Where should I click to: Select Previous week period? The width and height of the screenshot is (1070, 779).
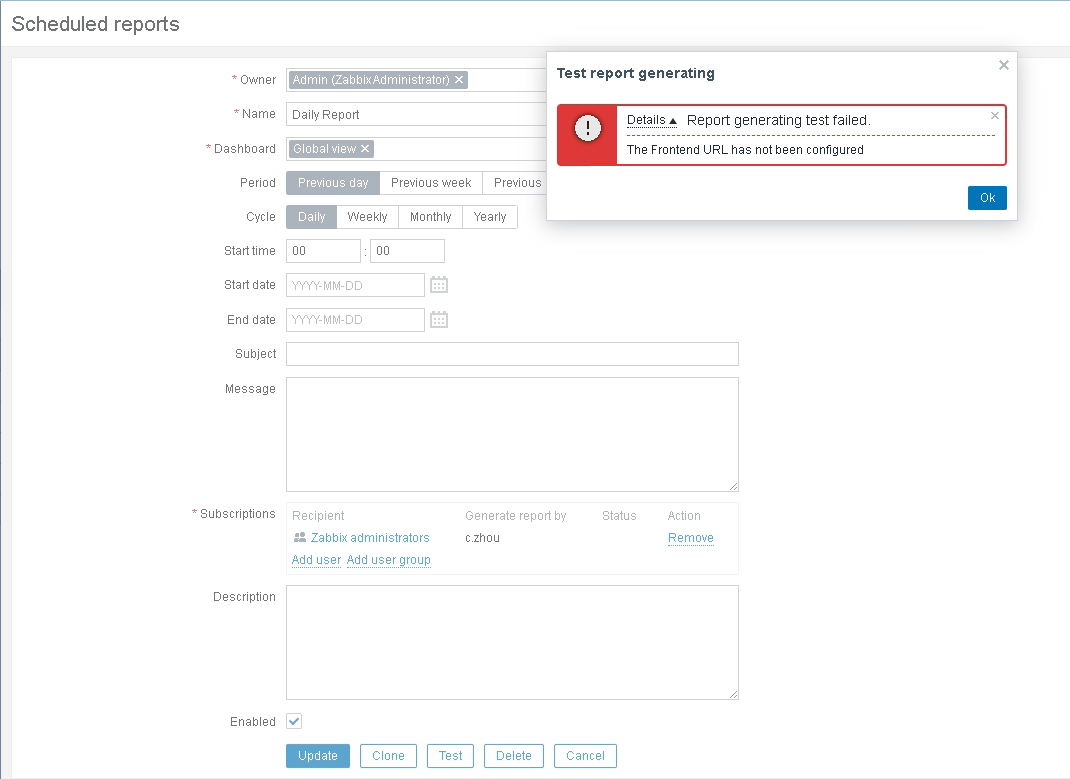(431, 183)
